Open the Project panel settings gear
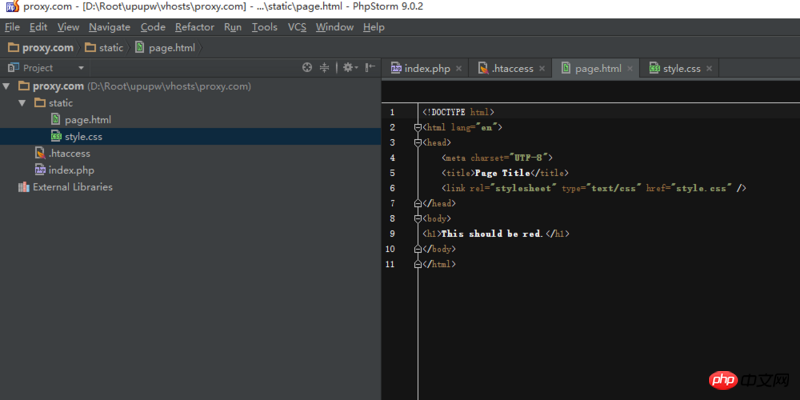This screenshot has width=800, height=400. tap(347, 68)
